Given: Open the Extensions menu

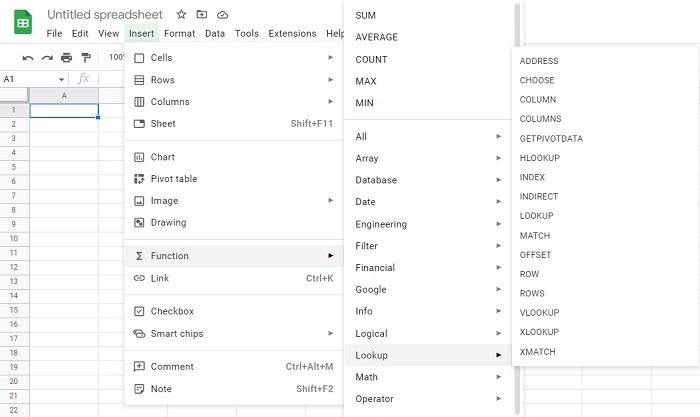Looking at the screenshot, I should (x=292, y=33).
